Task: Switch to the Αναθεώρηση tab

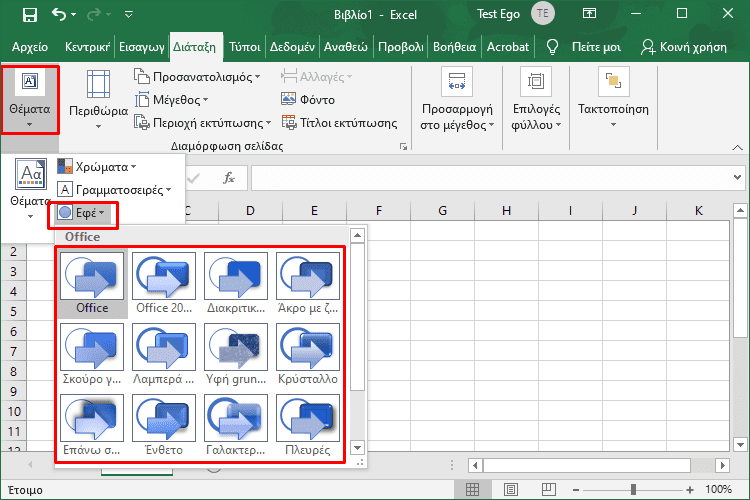Action: click(x=345, y=47)
